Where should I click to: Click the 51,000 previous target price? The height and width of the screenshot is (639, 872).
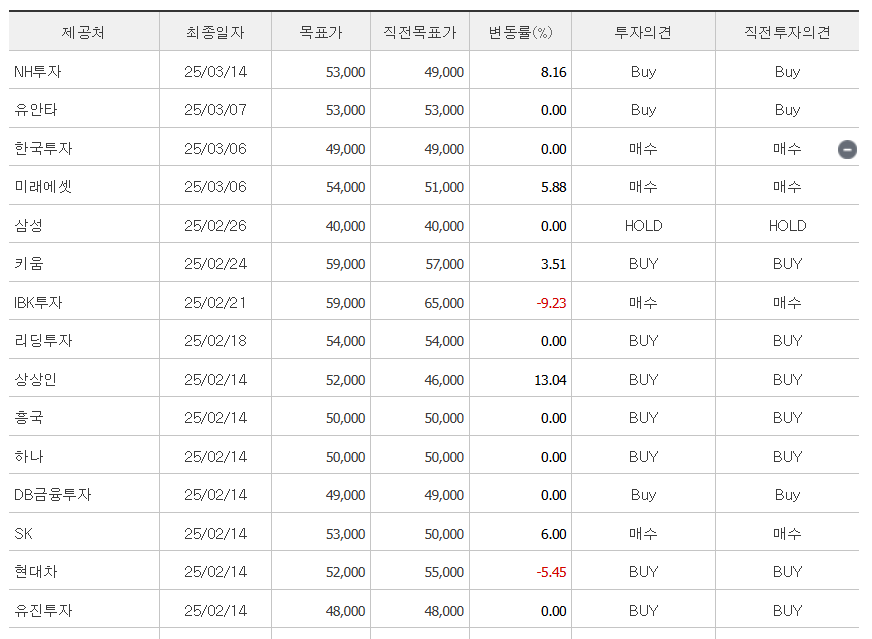point(444,187)
